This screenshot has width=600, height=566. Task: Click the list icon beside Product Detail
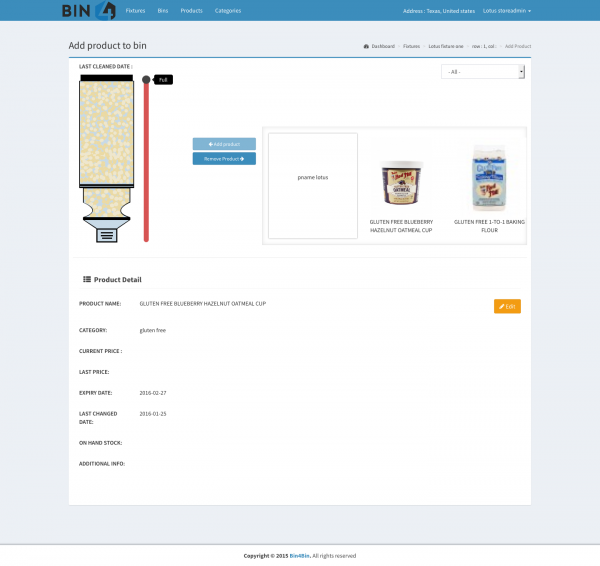coord(87,280)
